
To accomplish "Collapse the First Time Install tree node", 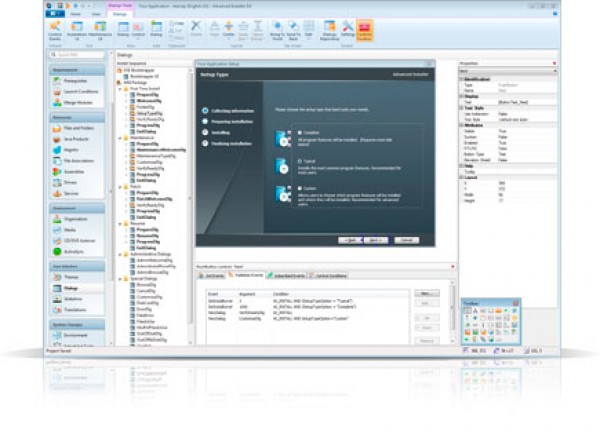I will pos(122,90).
